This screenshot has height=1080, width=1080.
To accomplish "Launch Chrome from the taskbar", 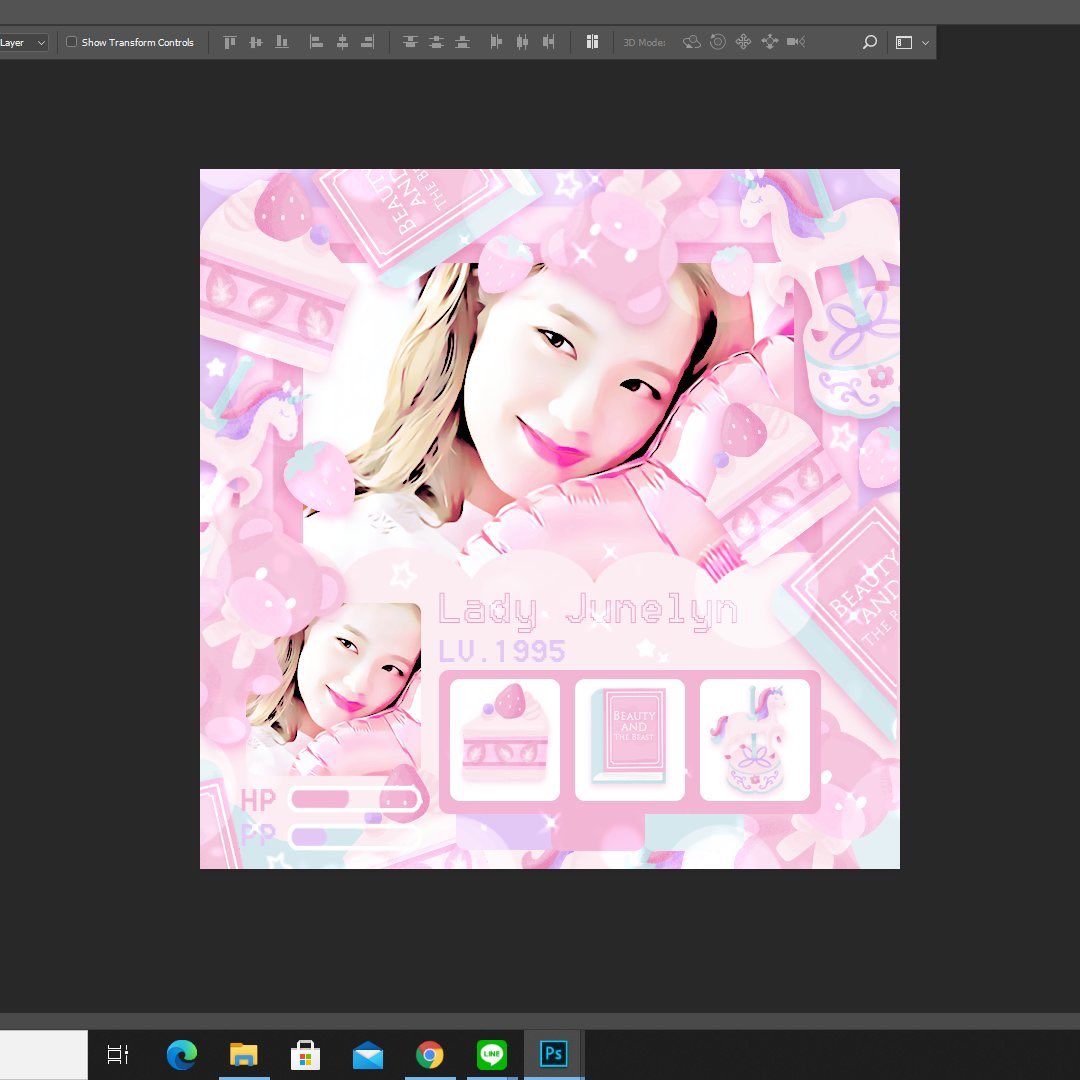I will point(429,1054).
